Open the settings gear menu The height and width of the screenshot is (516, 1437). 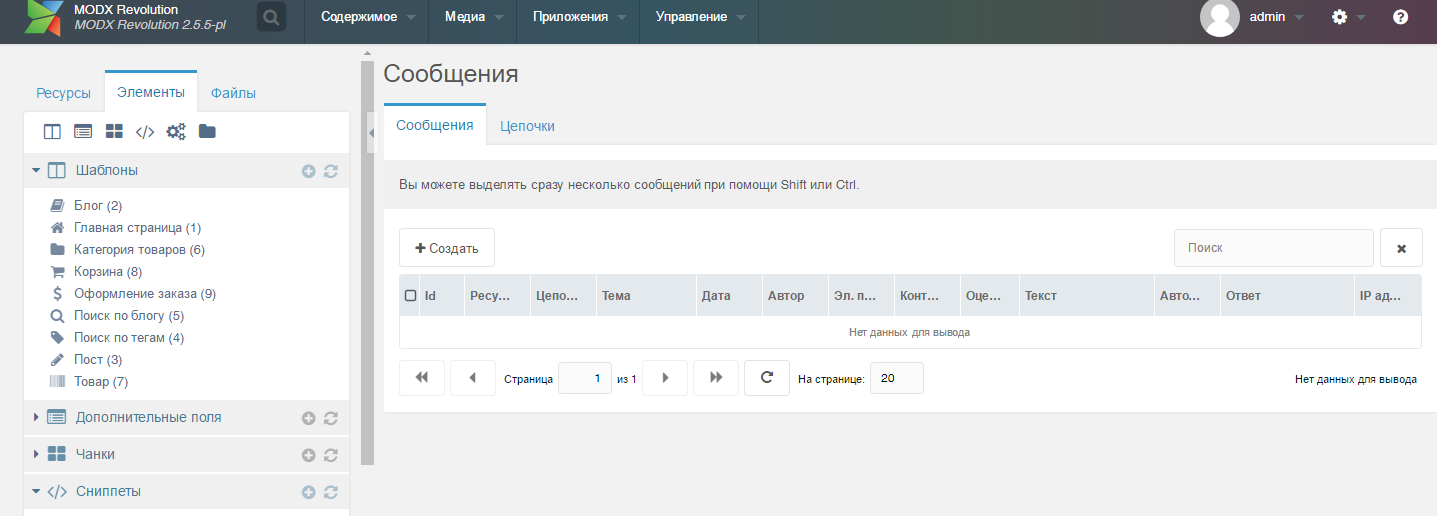point(1340,17)
